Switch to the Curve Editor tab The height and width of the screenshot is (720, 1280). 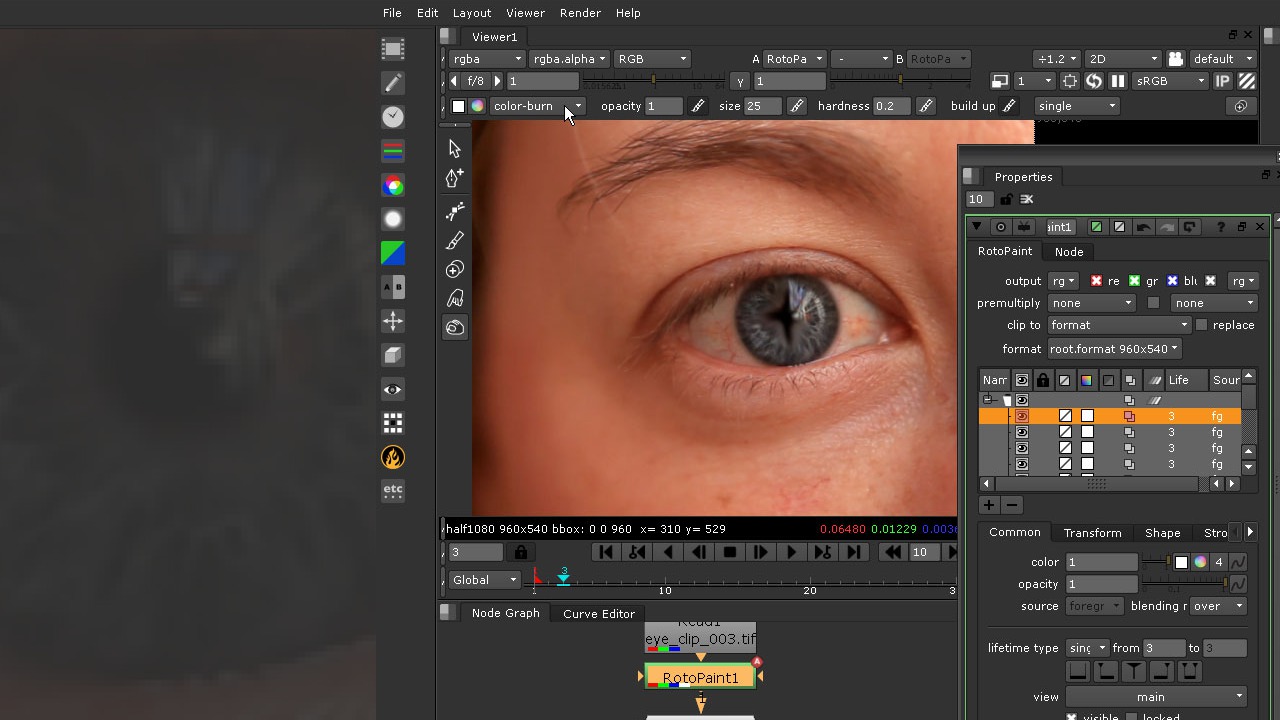[x=599, y=614]
